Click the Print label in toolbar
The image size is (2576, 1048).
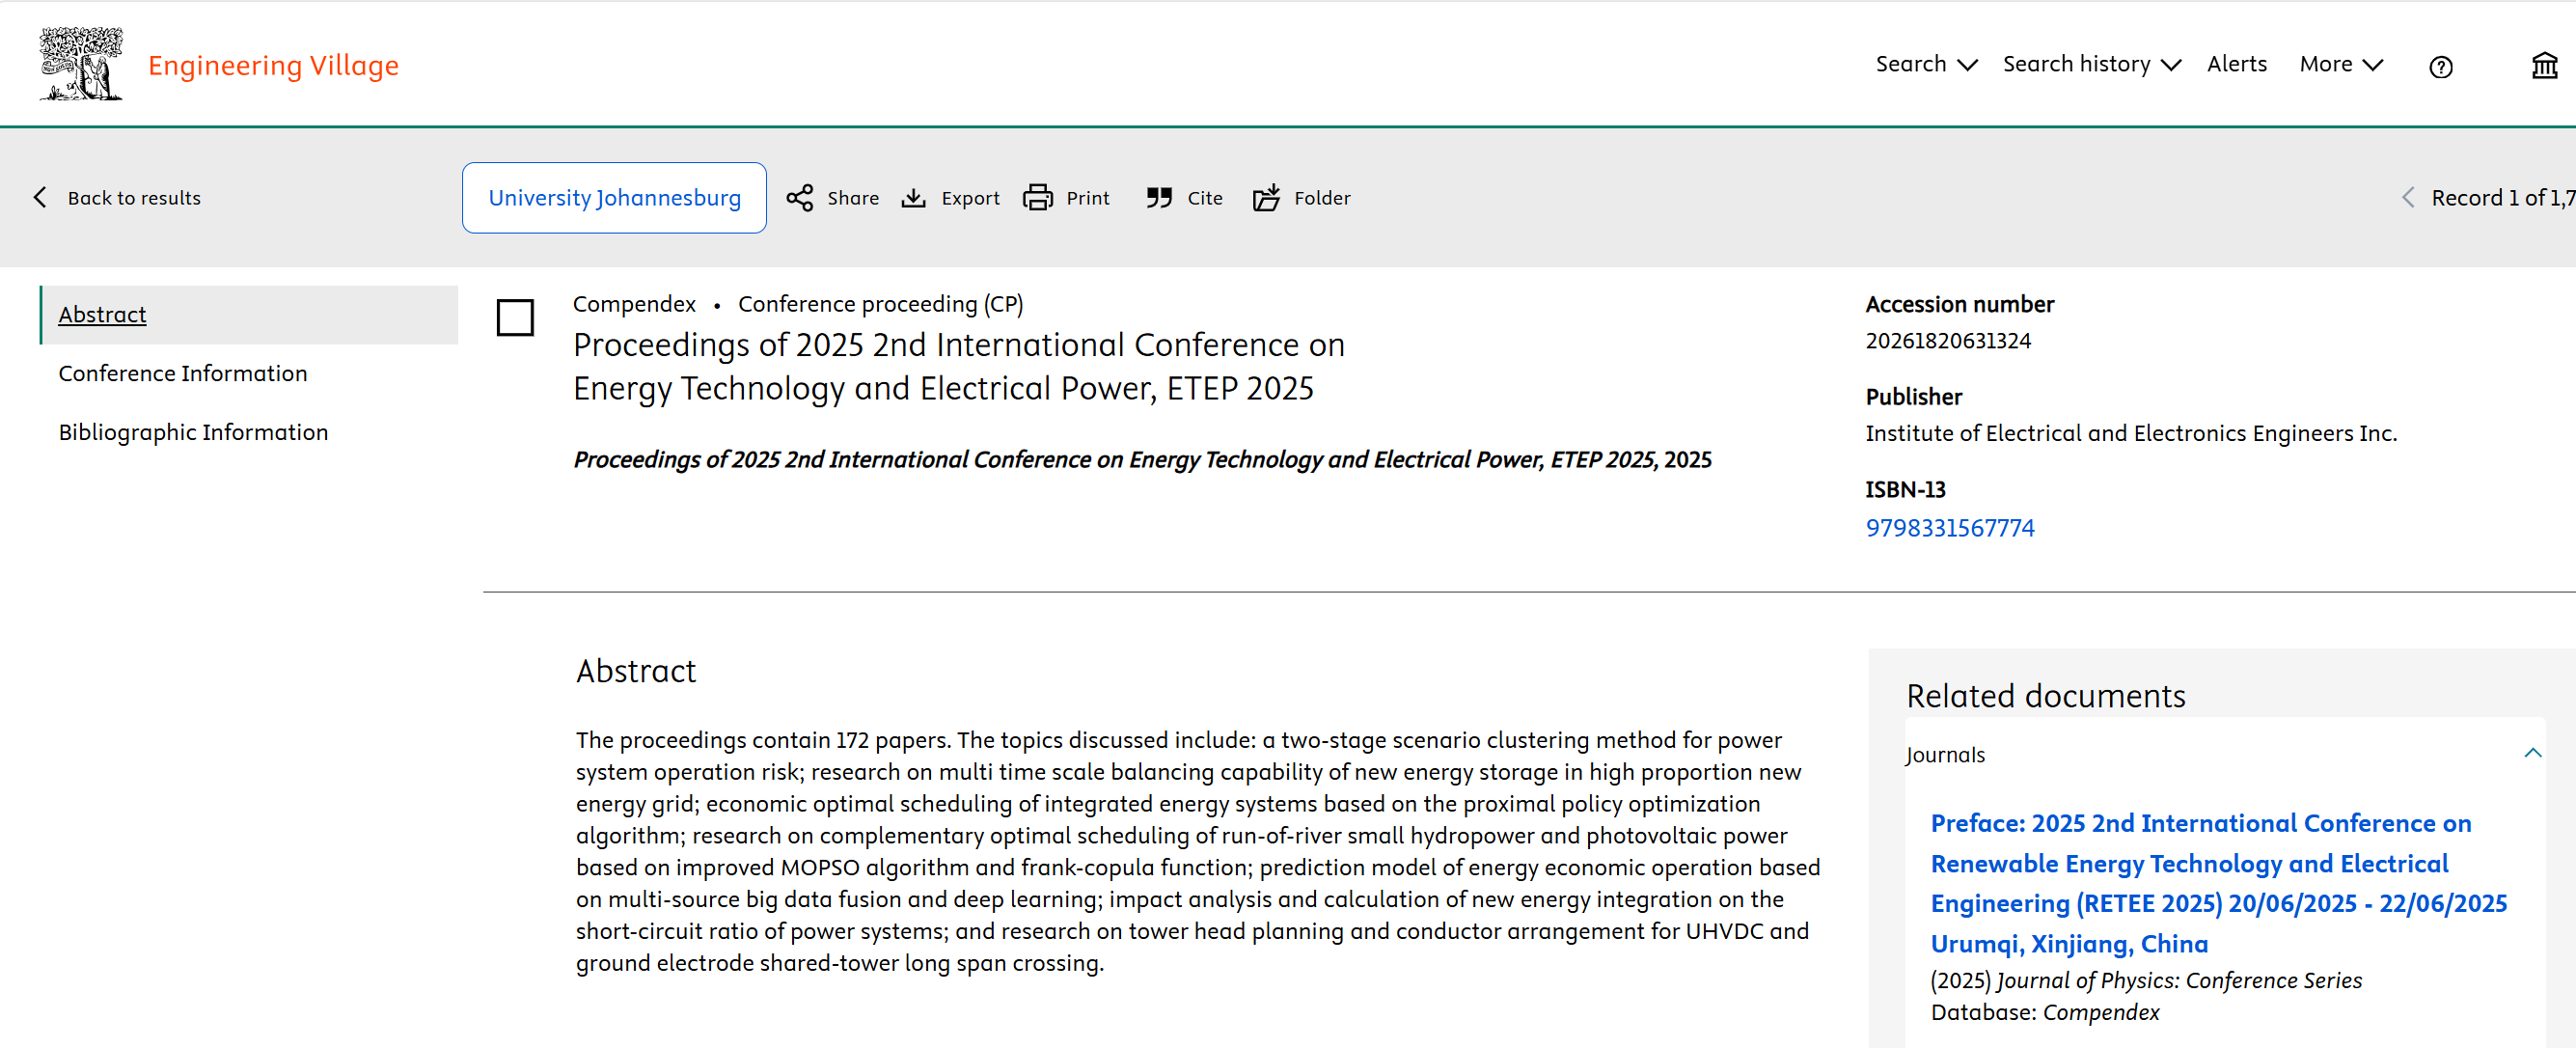[x=1087, y=198]
